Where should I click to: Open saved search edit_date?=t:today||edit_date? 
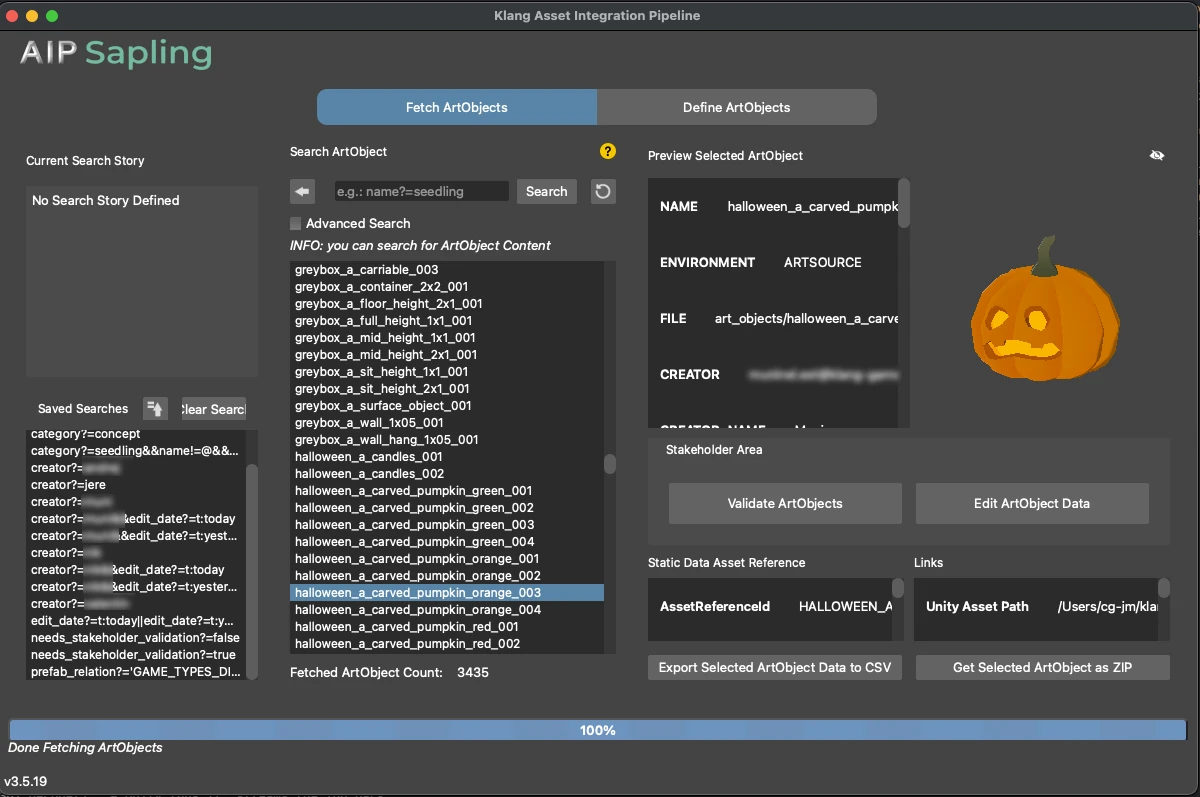tap(136, 621)
